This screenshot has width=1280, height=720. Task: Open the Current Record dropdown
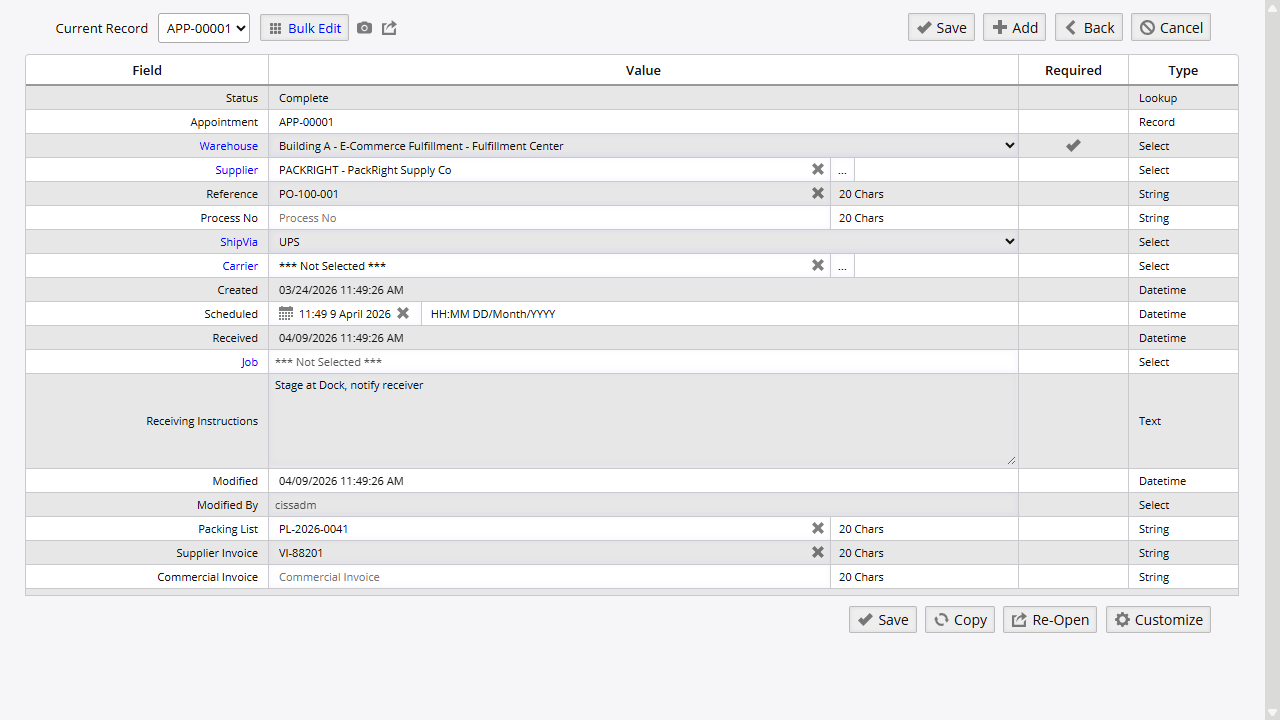pos(203,28)
